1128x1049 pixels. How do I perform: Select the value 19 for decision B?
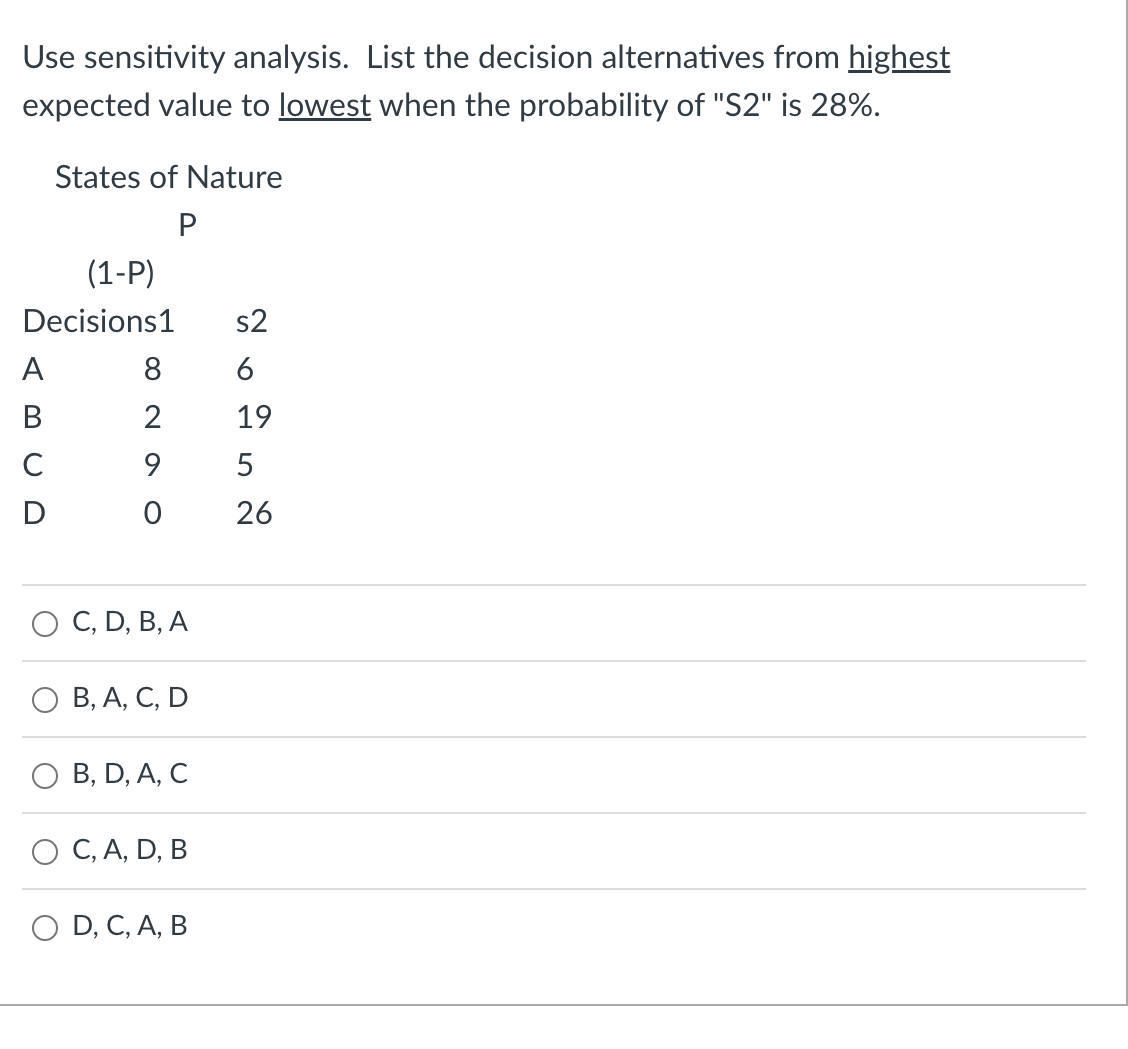(255, 417)
